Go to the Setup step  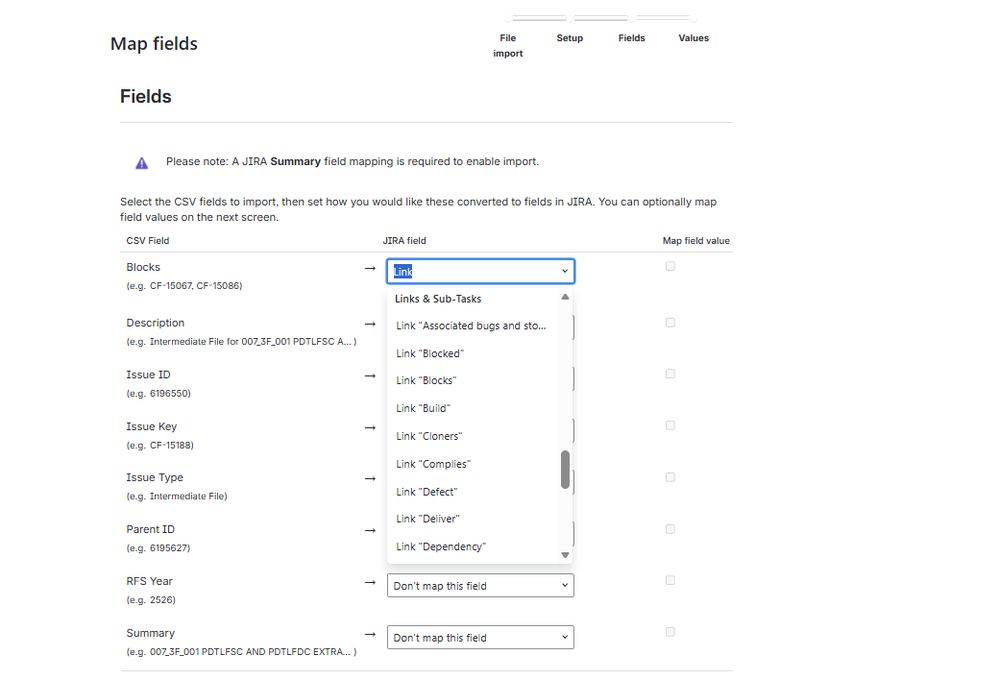point(569,37)
